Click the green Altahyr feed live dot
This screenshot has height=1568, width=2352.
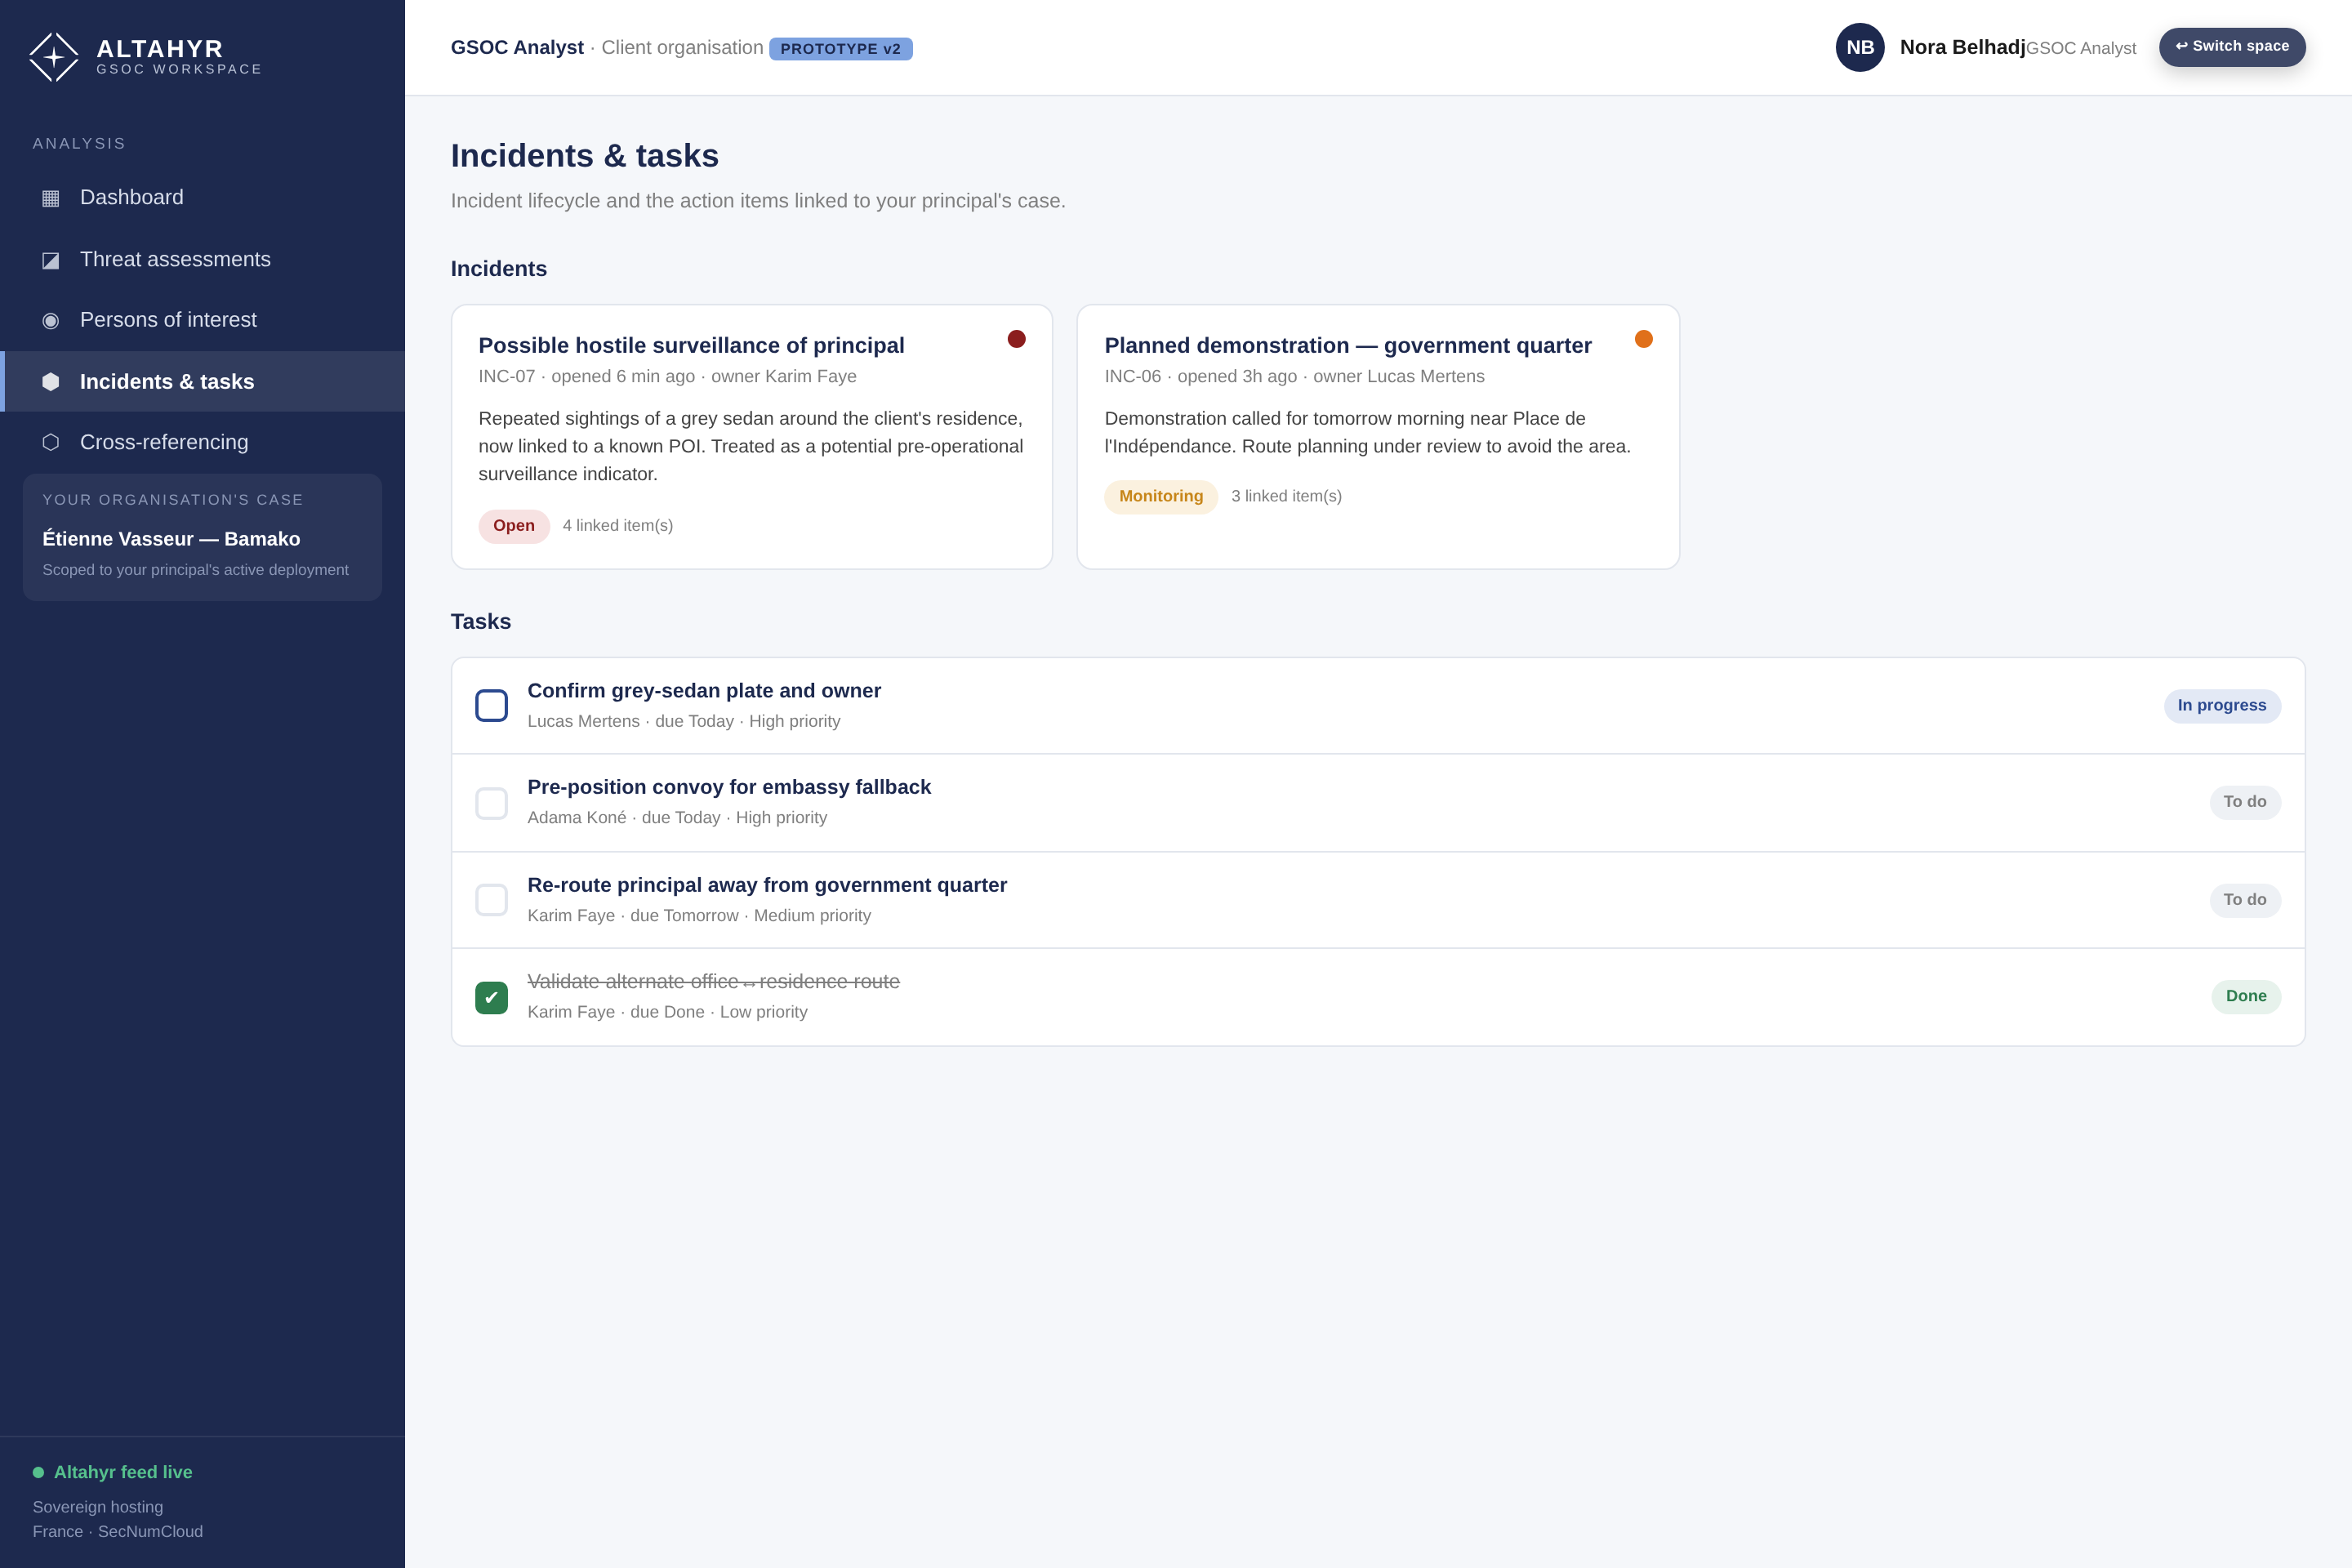pos(38,1472)
